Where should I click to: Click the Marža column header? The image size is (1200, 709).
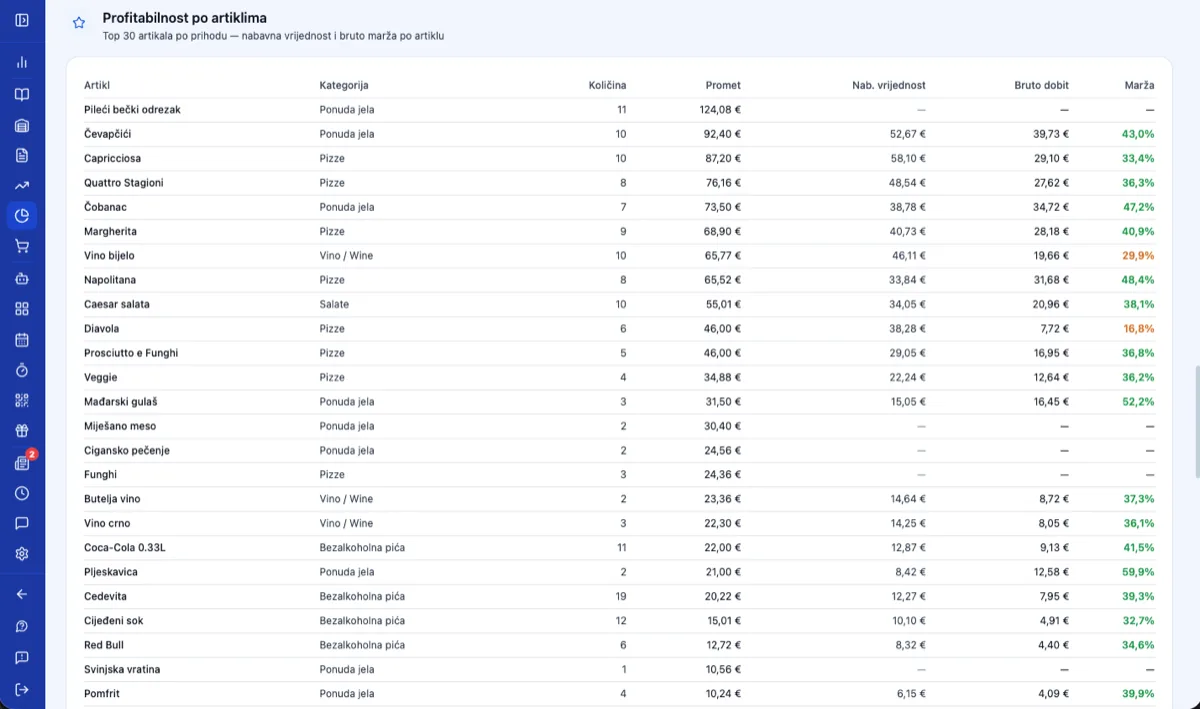click(x=1140, y=85)
